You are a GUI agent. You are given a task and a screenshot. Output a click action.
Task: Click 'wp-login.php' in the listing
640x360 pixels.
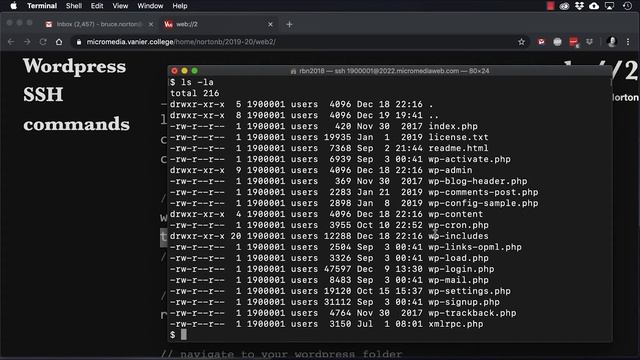(461, 269)
